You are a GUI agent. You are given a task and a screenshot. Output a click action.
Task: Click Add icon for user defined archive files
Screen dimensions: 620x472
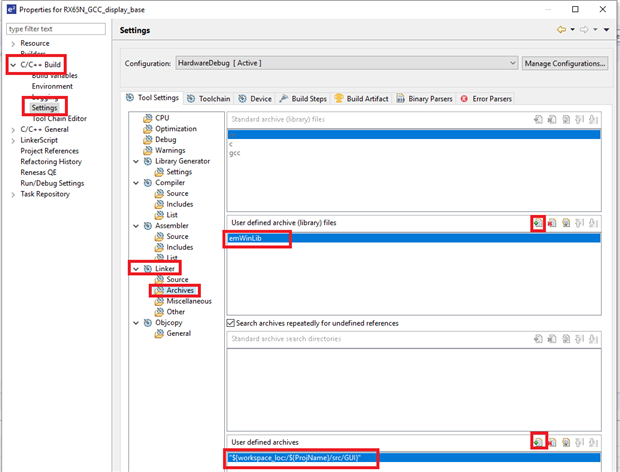pos(538,223)
